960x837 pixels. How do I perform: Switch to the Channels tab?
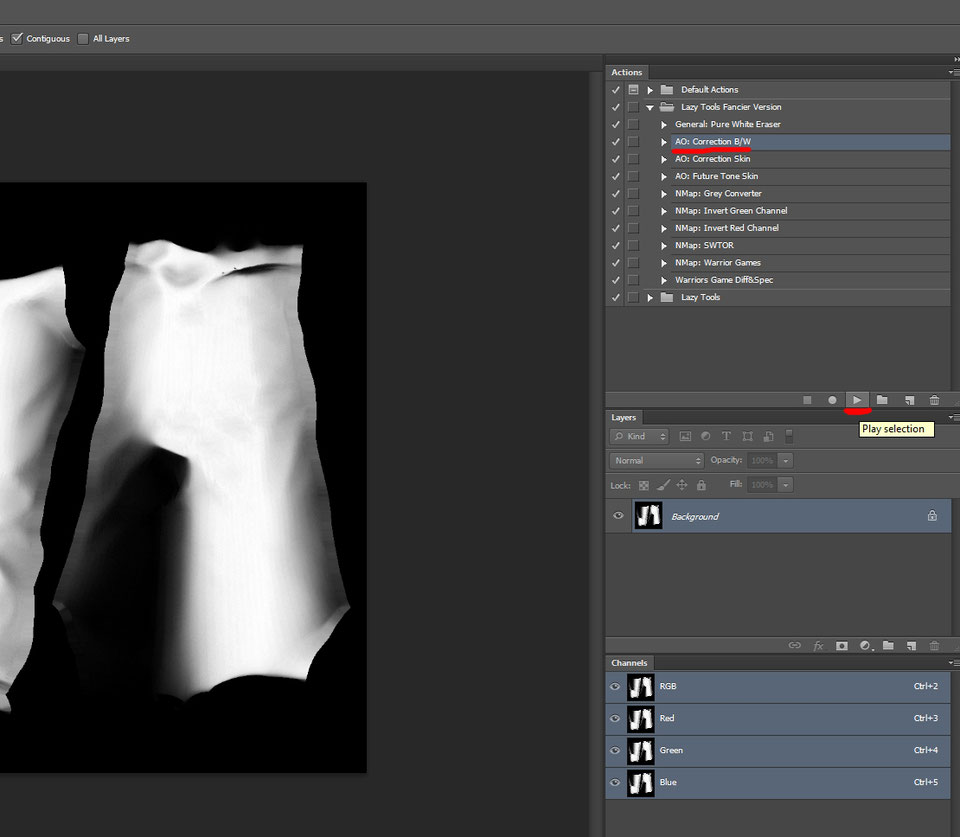629,663
